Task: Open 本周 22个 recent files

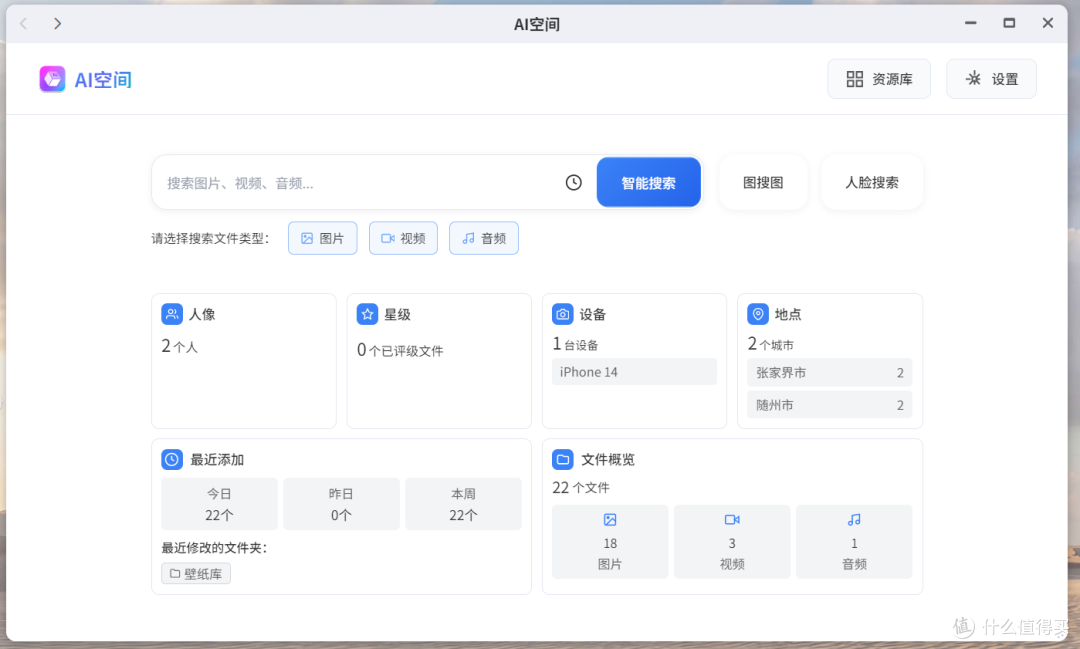Action: (463, 504)
